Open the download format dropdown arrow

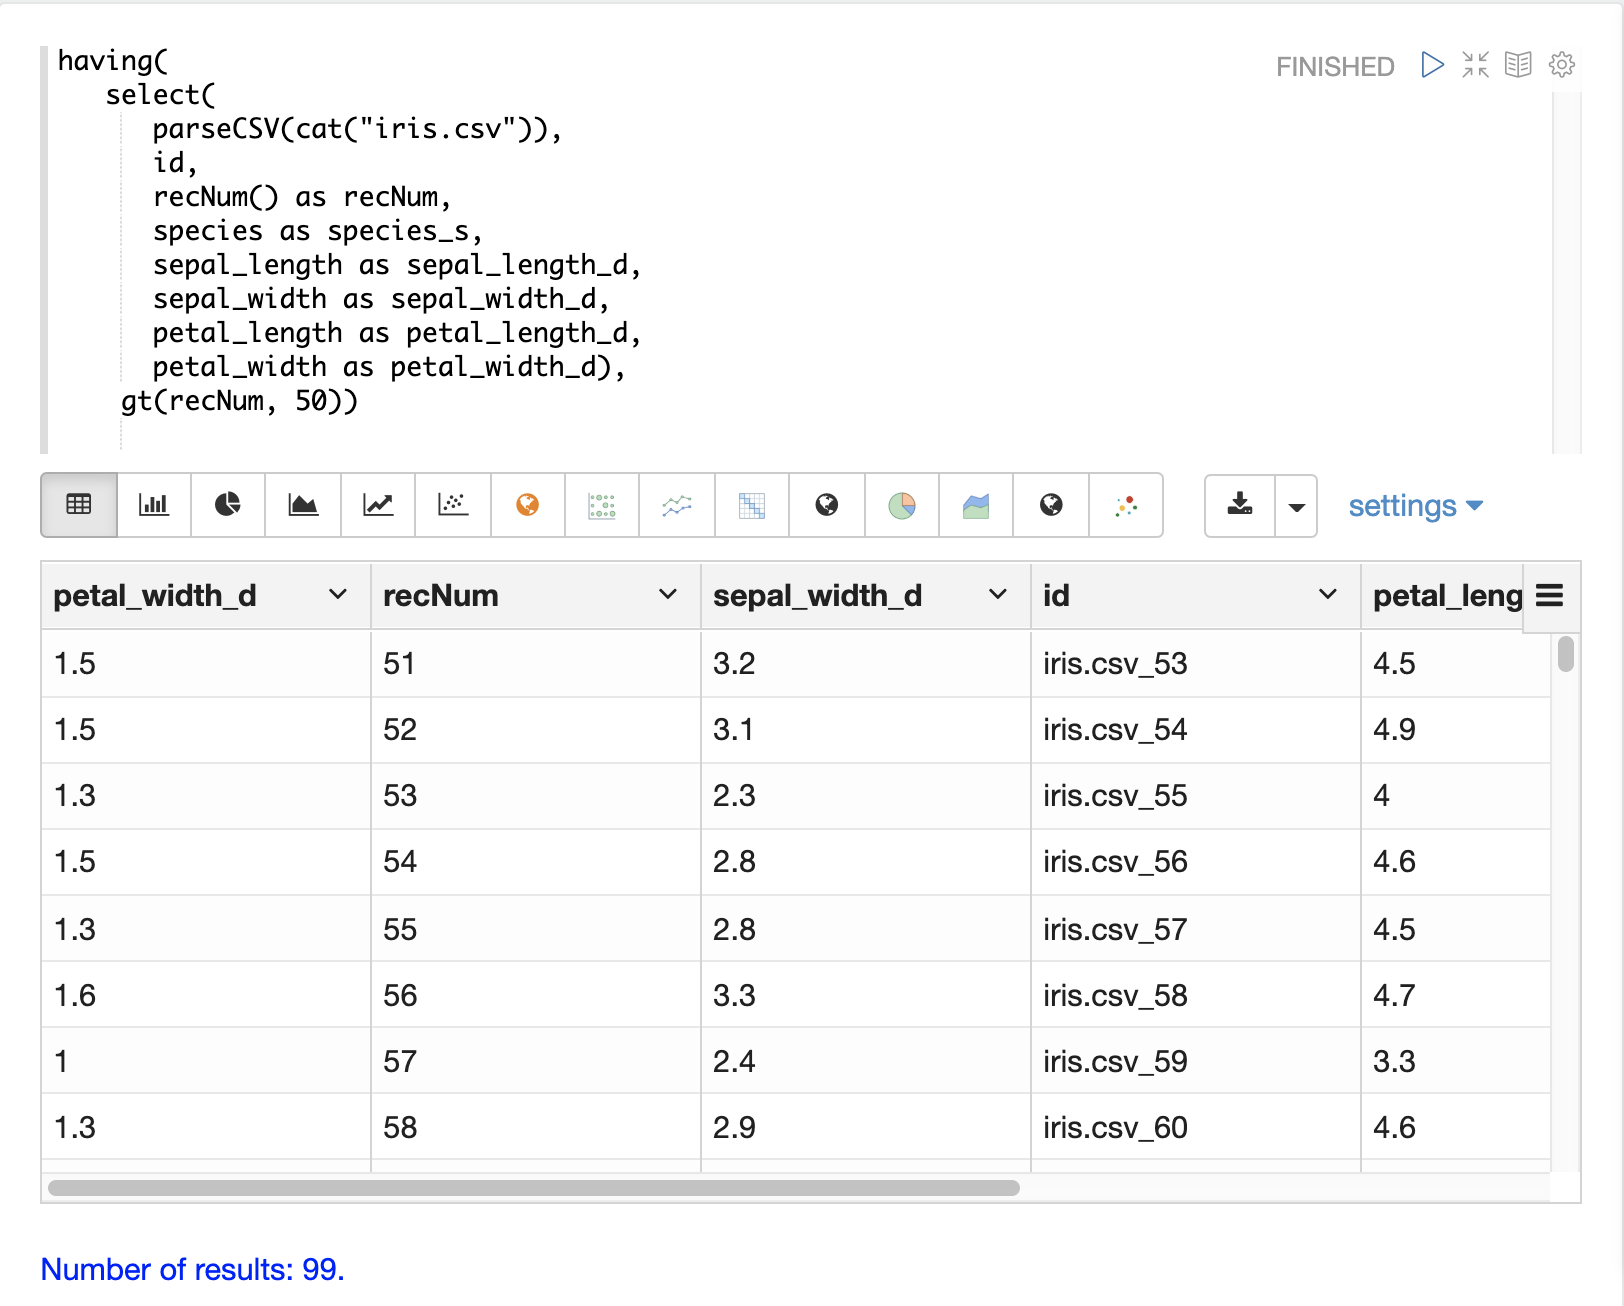[x=1296, y=506]
